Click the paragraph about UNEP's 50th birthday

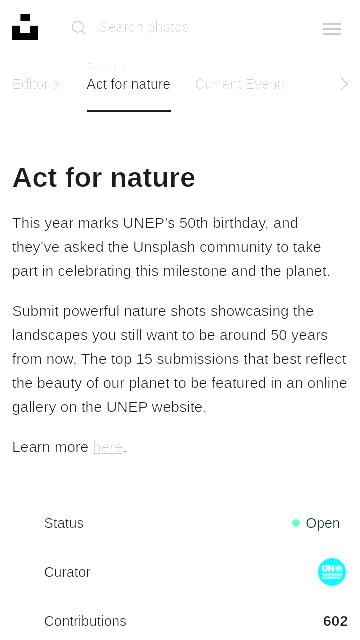point(171,247)
